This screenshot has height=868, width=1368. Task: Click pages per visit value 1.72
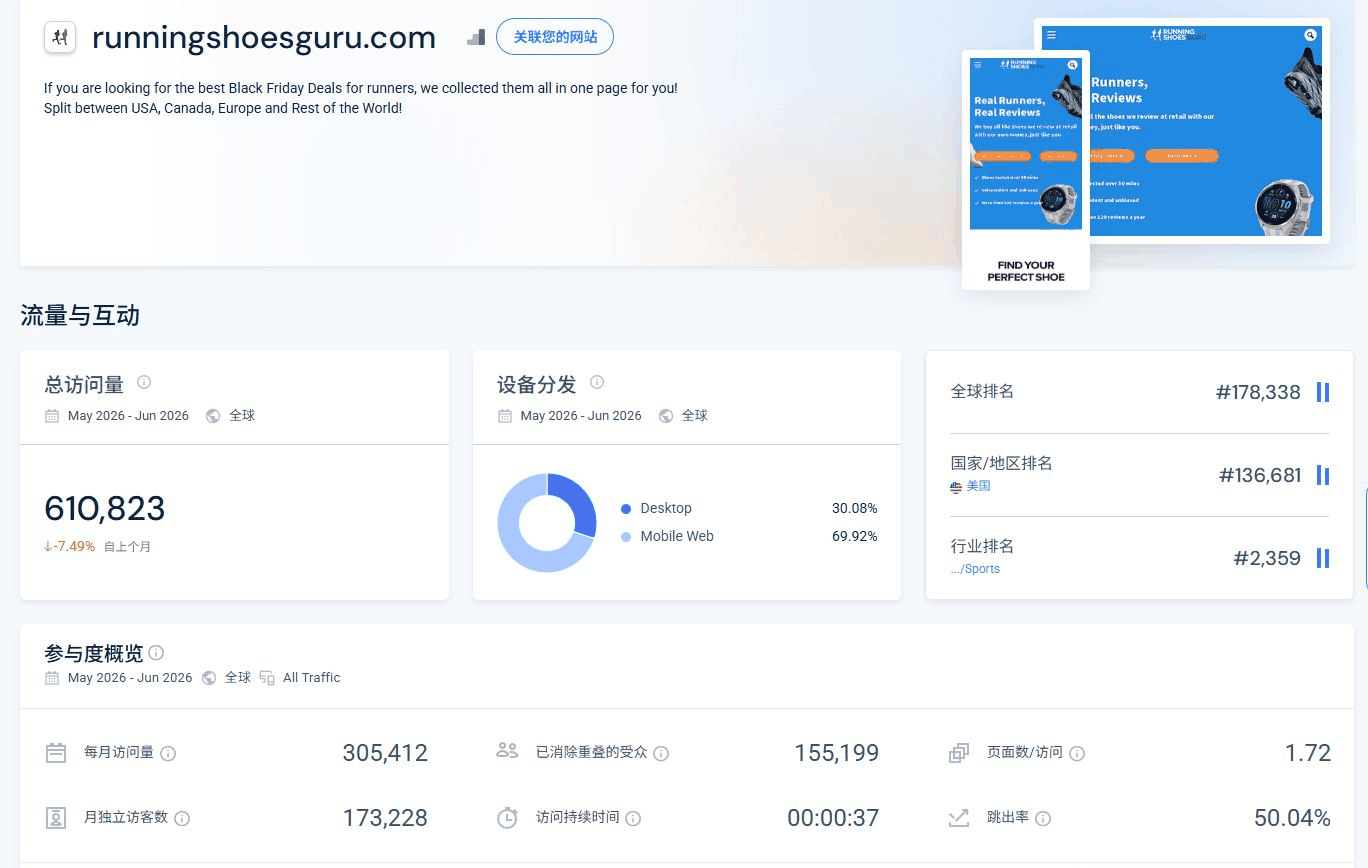point(1308,753)
